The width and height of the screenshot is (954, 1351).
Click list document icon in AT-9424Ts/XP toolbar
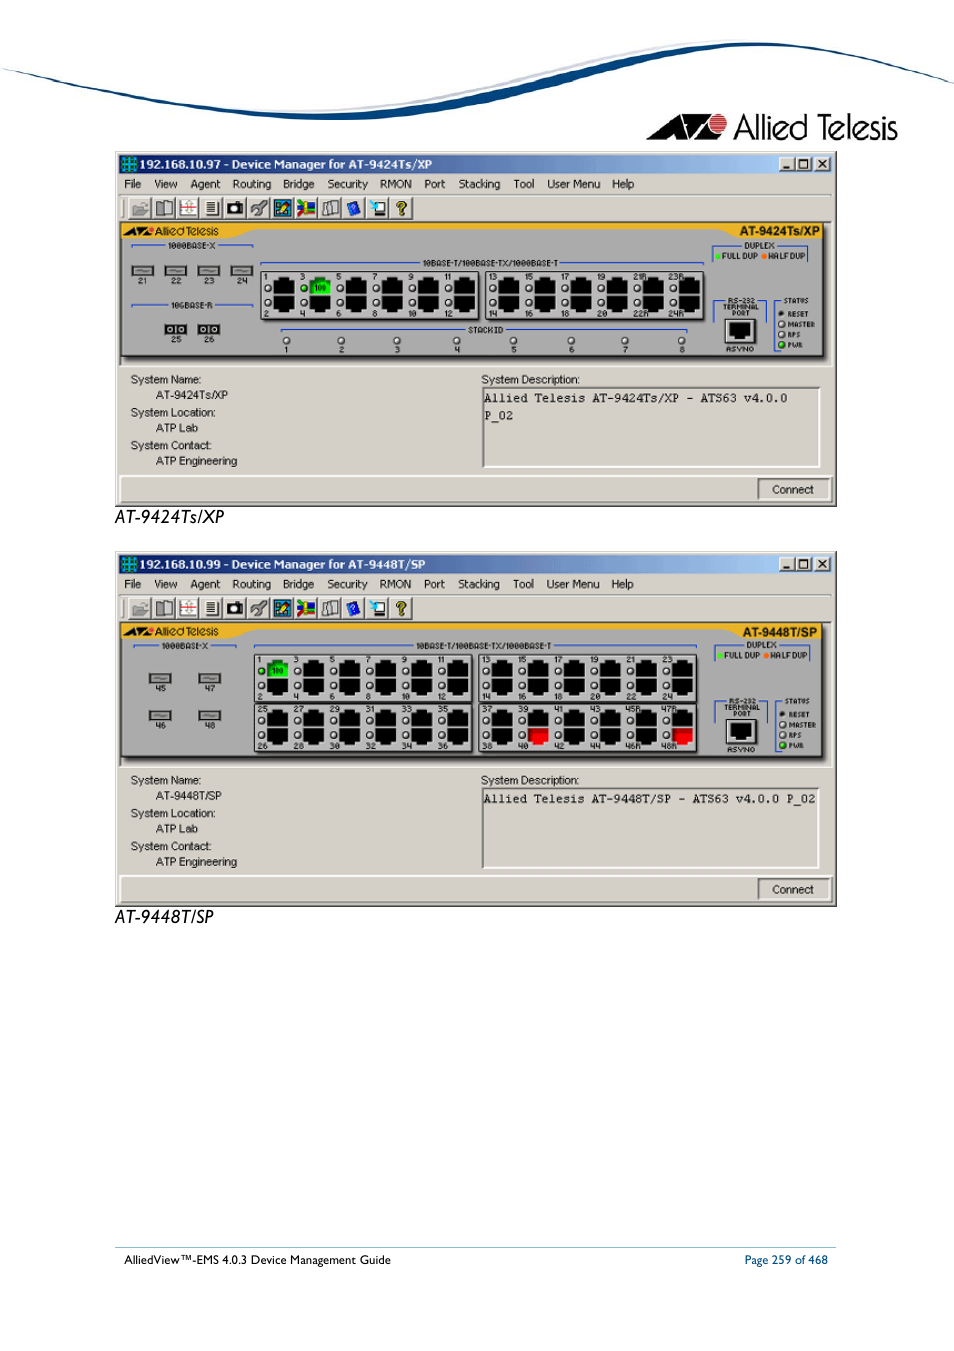click(x=212, y=208)
